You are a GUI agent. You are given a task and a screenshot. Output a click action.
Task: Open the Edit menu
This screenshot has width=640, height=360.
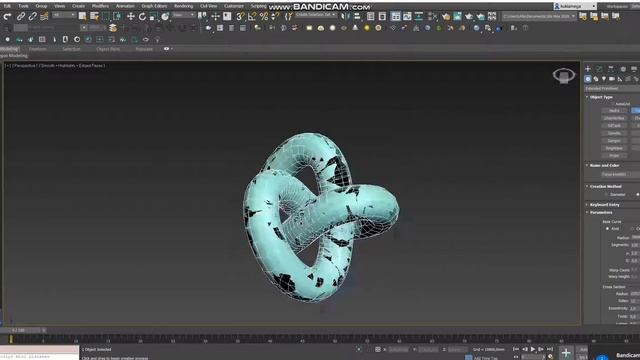(7, 6)
